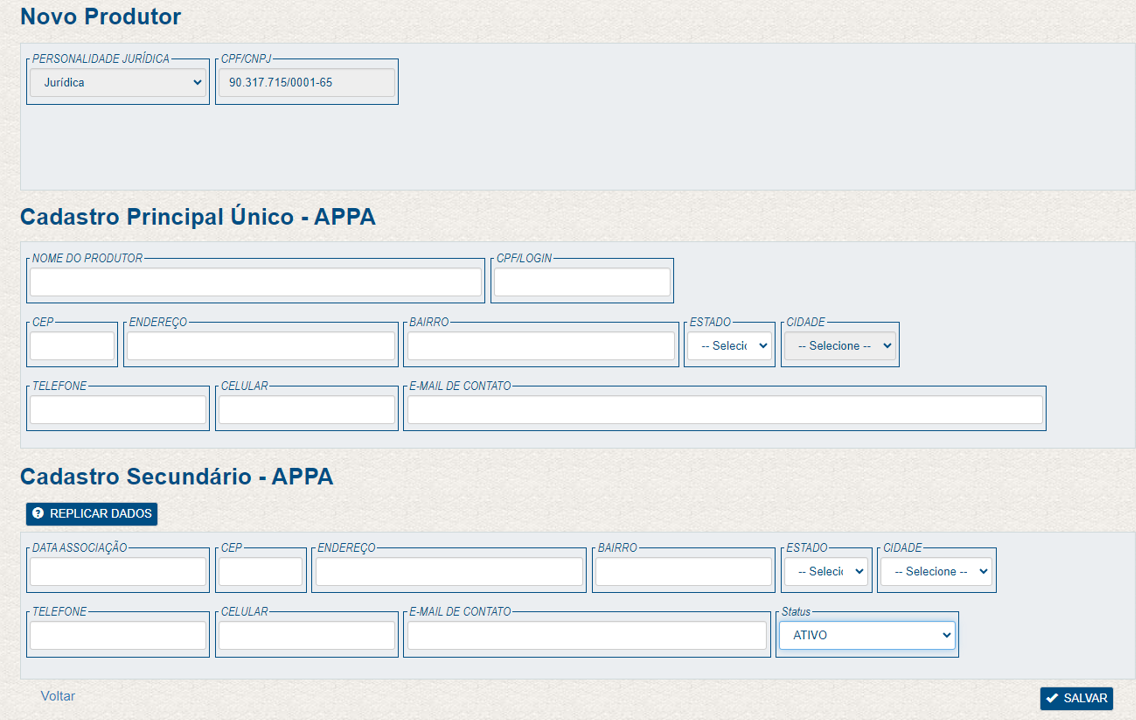
Task: Click the CPF/CNPJ field
Action: click(306, 83)
